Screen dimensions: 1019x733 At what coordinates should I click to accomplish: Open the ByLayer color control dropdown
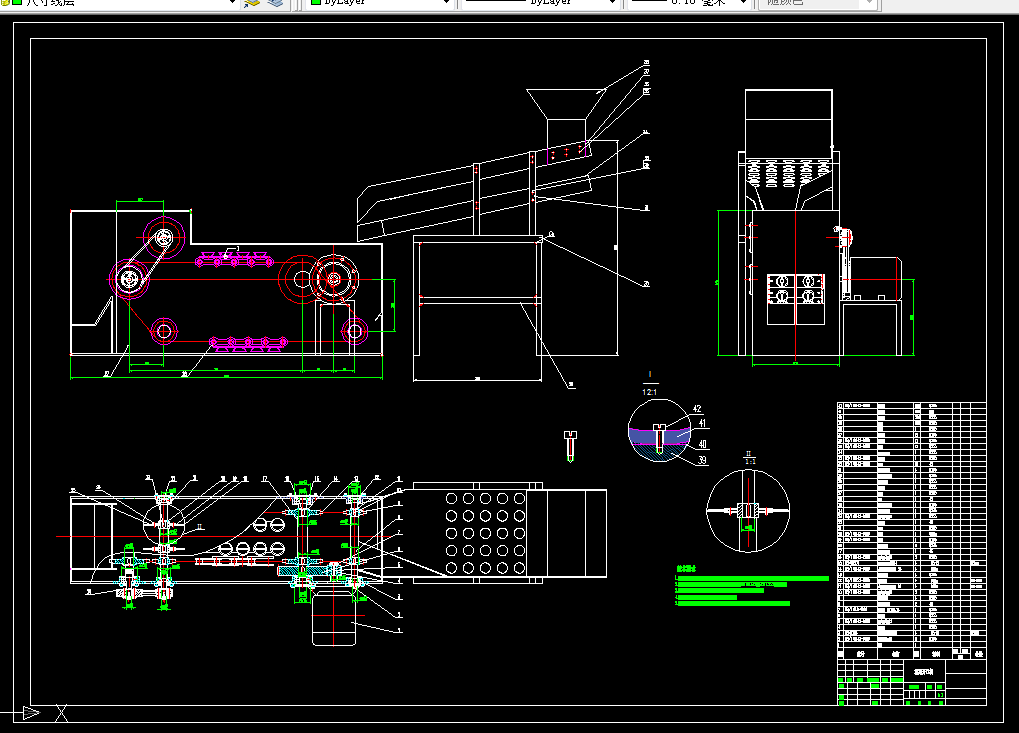[x=380, y=3]
